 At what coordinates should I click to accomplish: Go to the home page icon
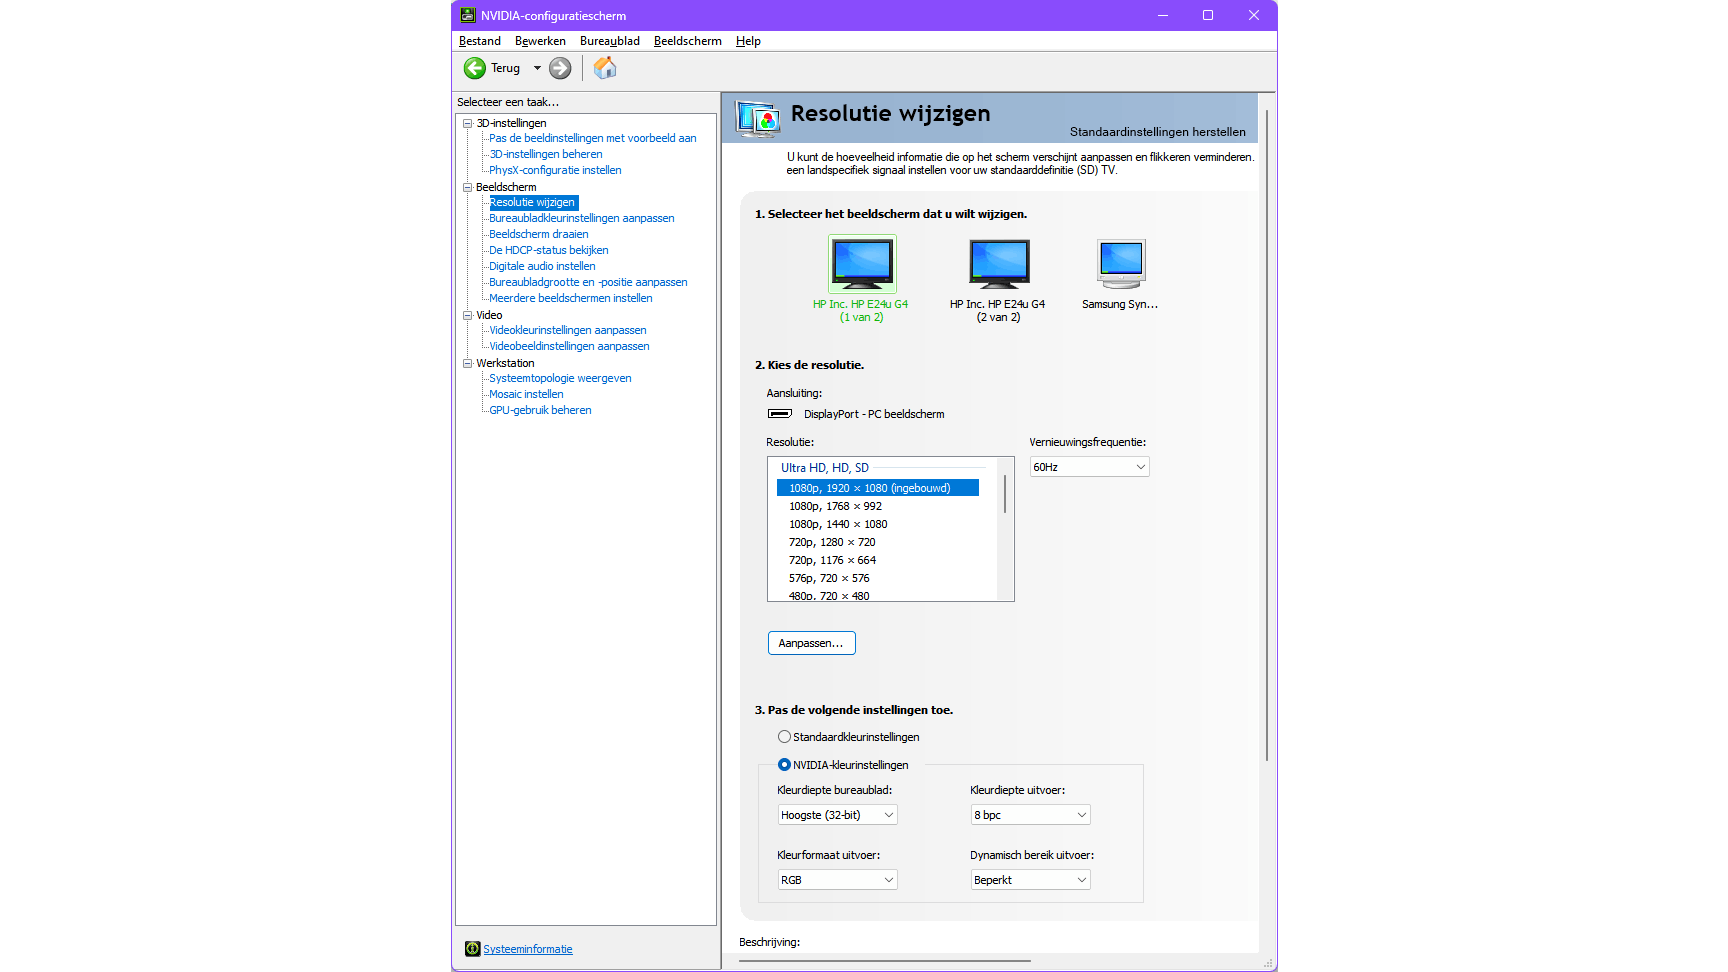(605, 68)
